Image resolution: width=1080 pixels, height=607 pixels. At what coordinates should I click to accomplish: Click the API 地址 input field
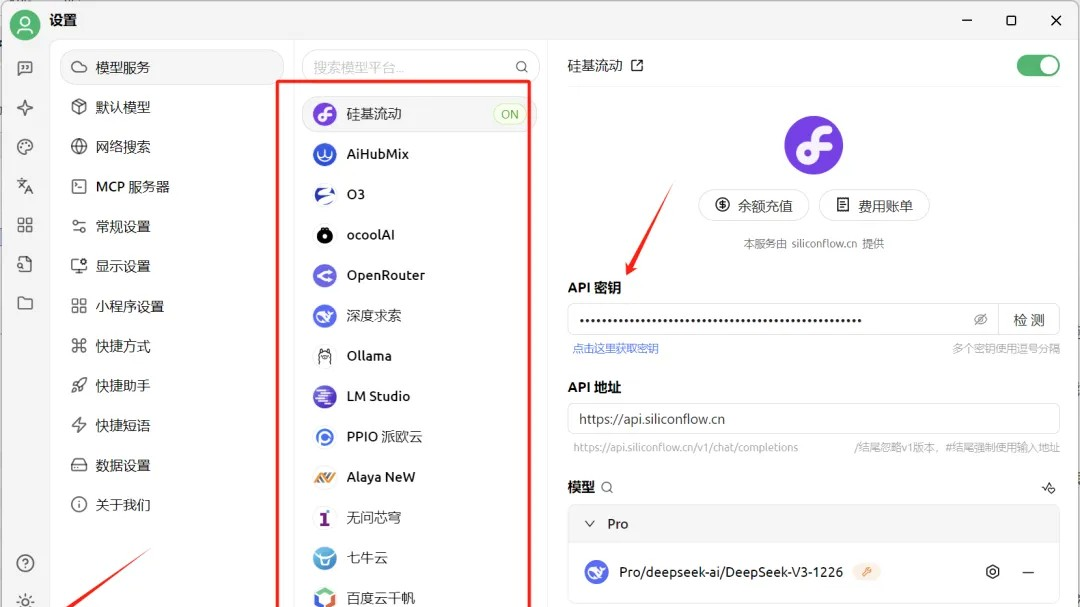coord(813,419)
